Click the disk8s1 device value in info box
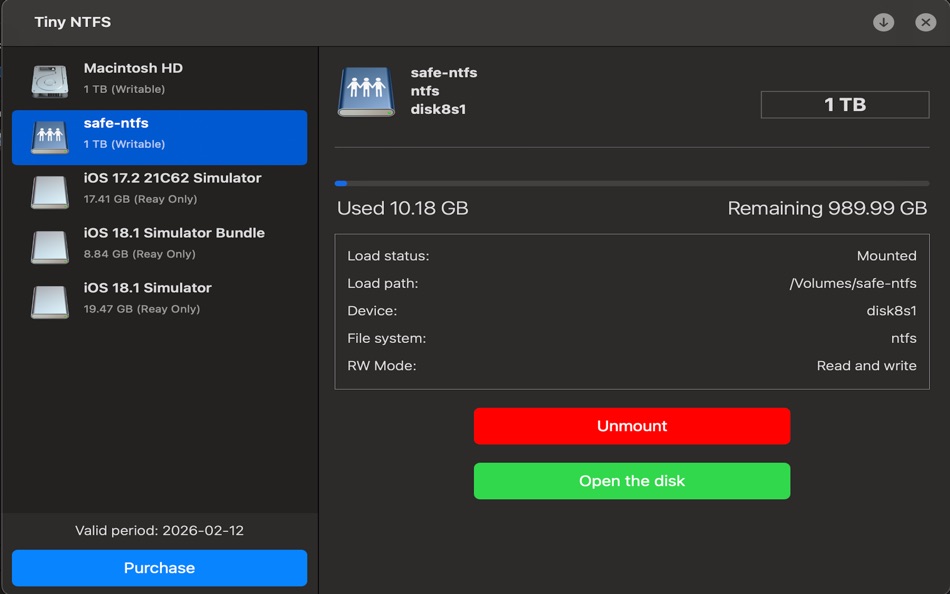The height and width of the screenshot is (594, 950). (891, 311)
